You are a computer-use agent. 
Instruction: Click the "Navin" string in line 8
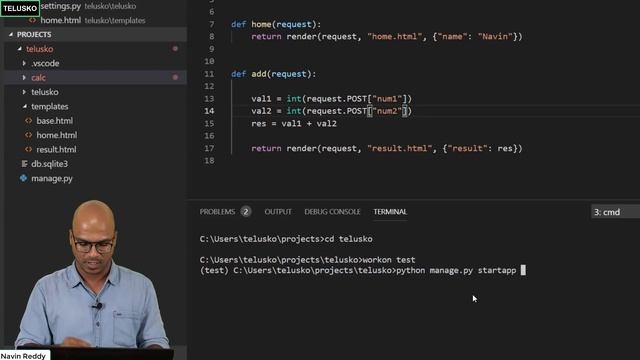[x=495, y=37]
